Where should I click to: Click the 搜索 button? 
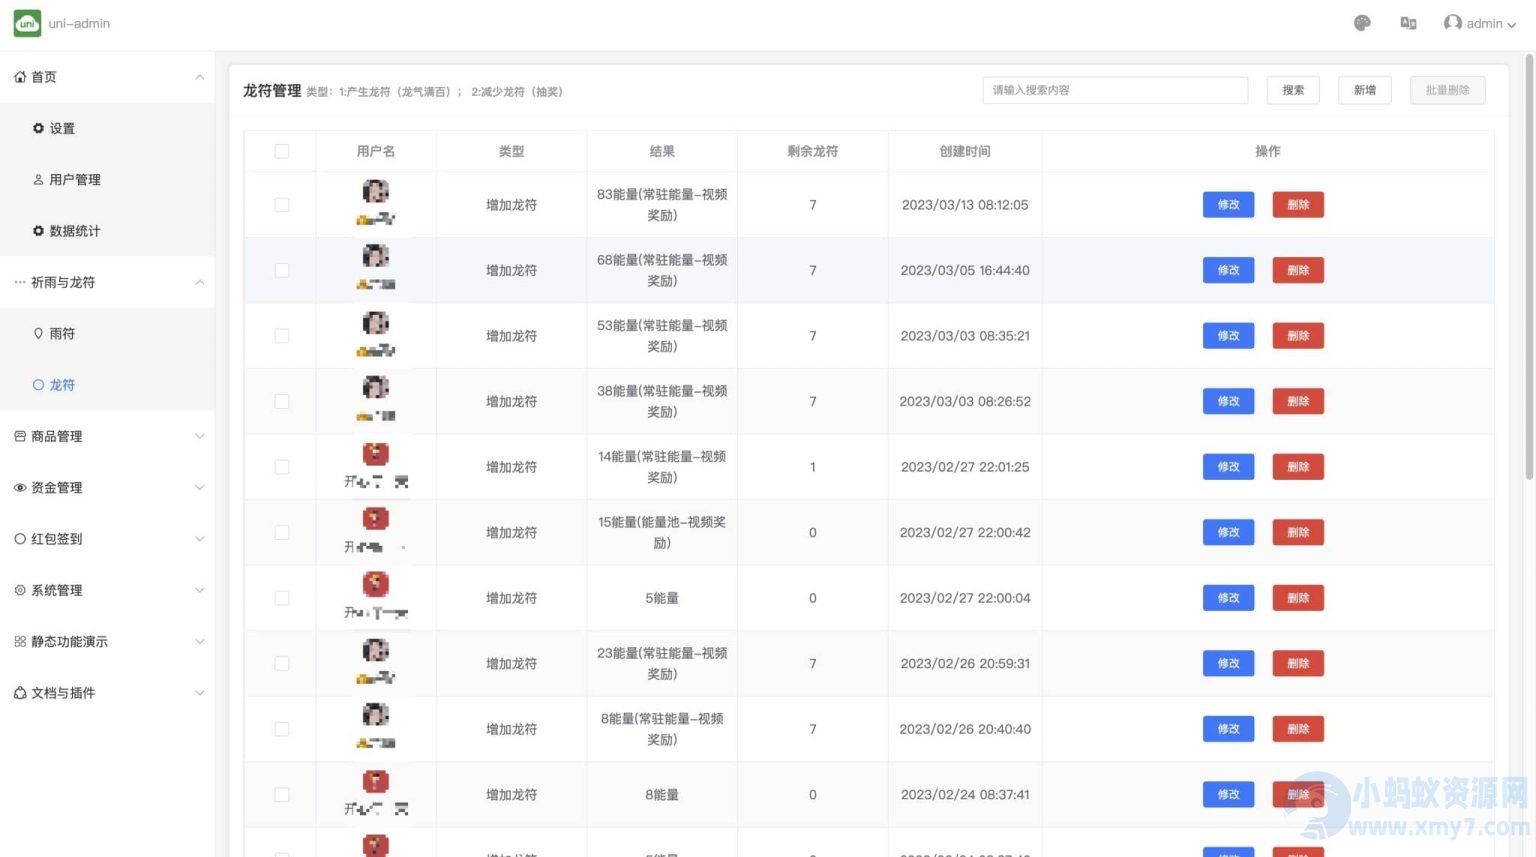click(x=1293, y=90)
